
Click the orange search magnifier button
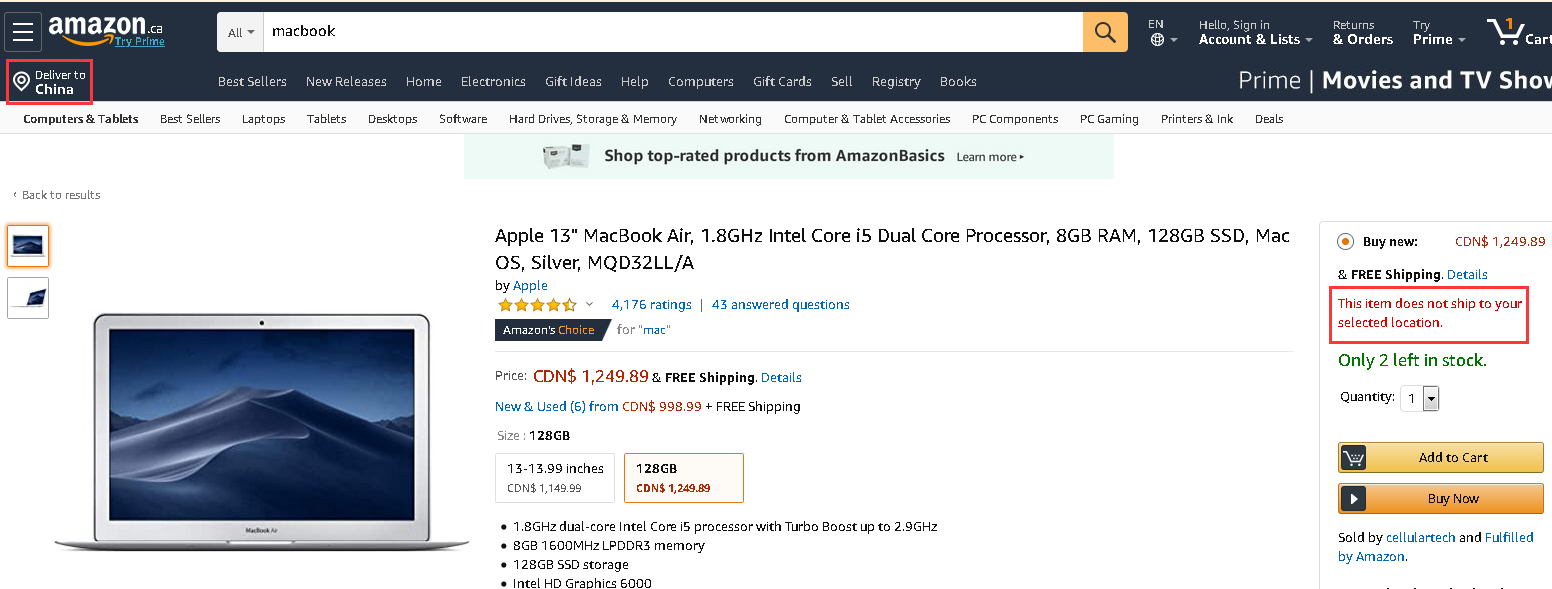click(1105, 32)
